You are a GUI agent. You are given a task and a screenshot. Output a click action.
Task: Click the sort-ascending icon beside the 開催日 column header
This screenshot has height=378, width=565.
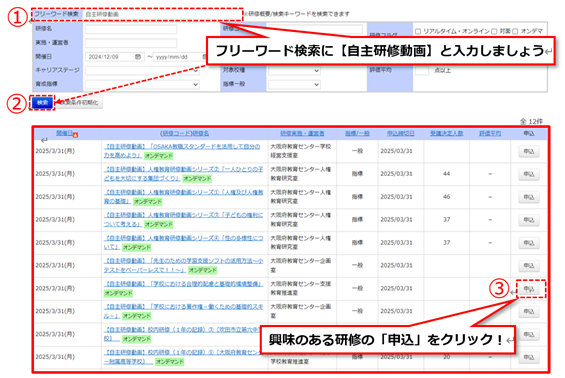pos(75,135)
